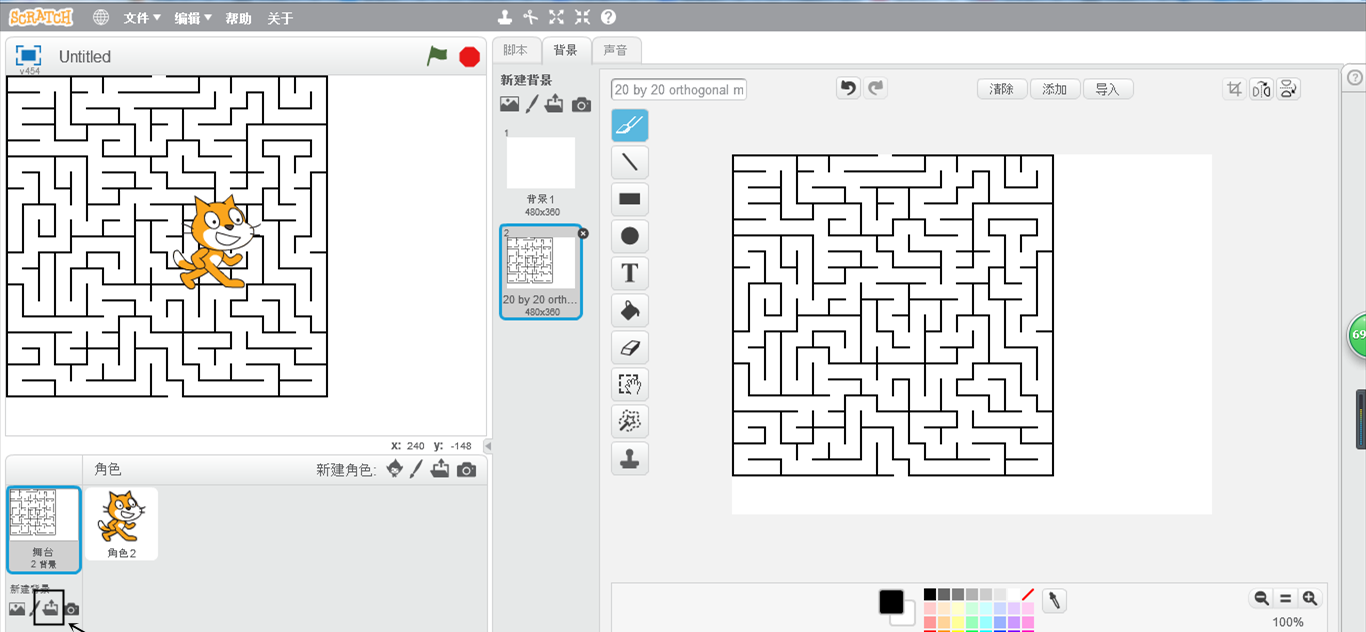
Task: Open the 关于 menu item
Action: pos(281,18)
